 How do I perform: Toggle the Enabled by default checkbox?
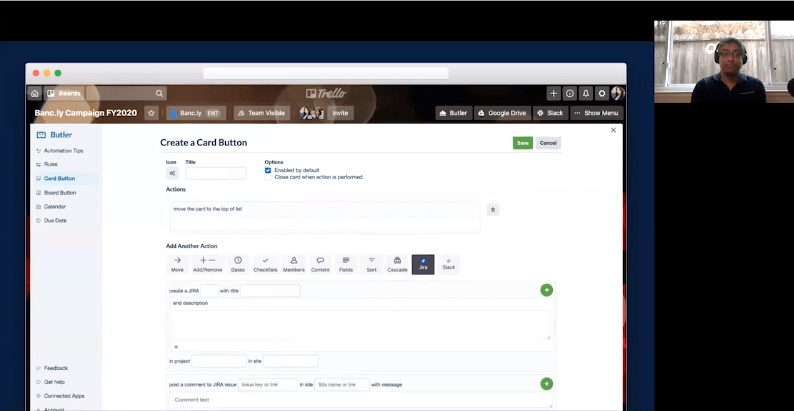[x=268, y=170]
